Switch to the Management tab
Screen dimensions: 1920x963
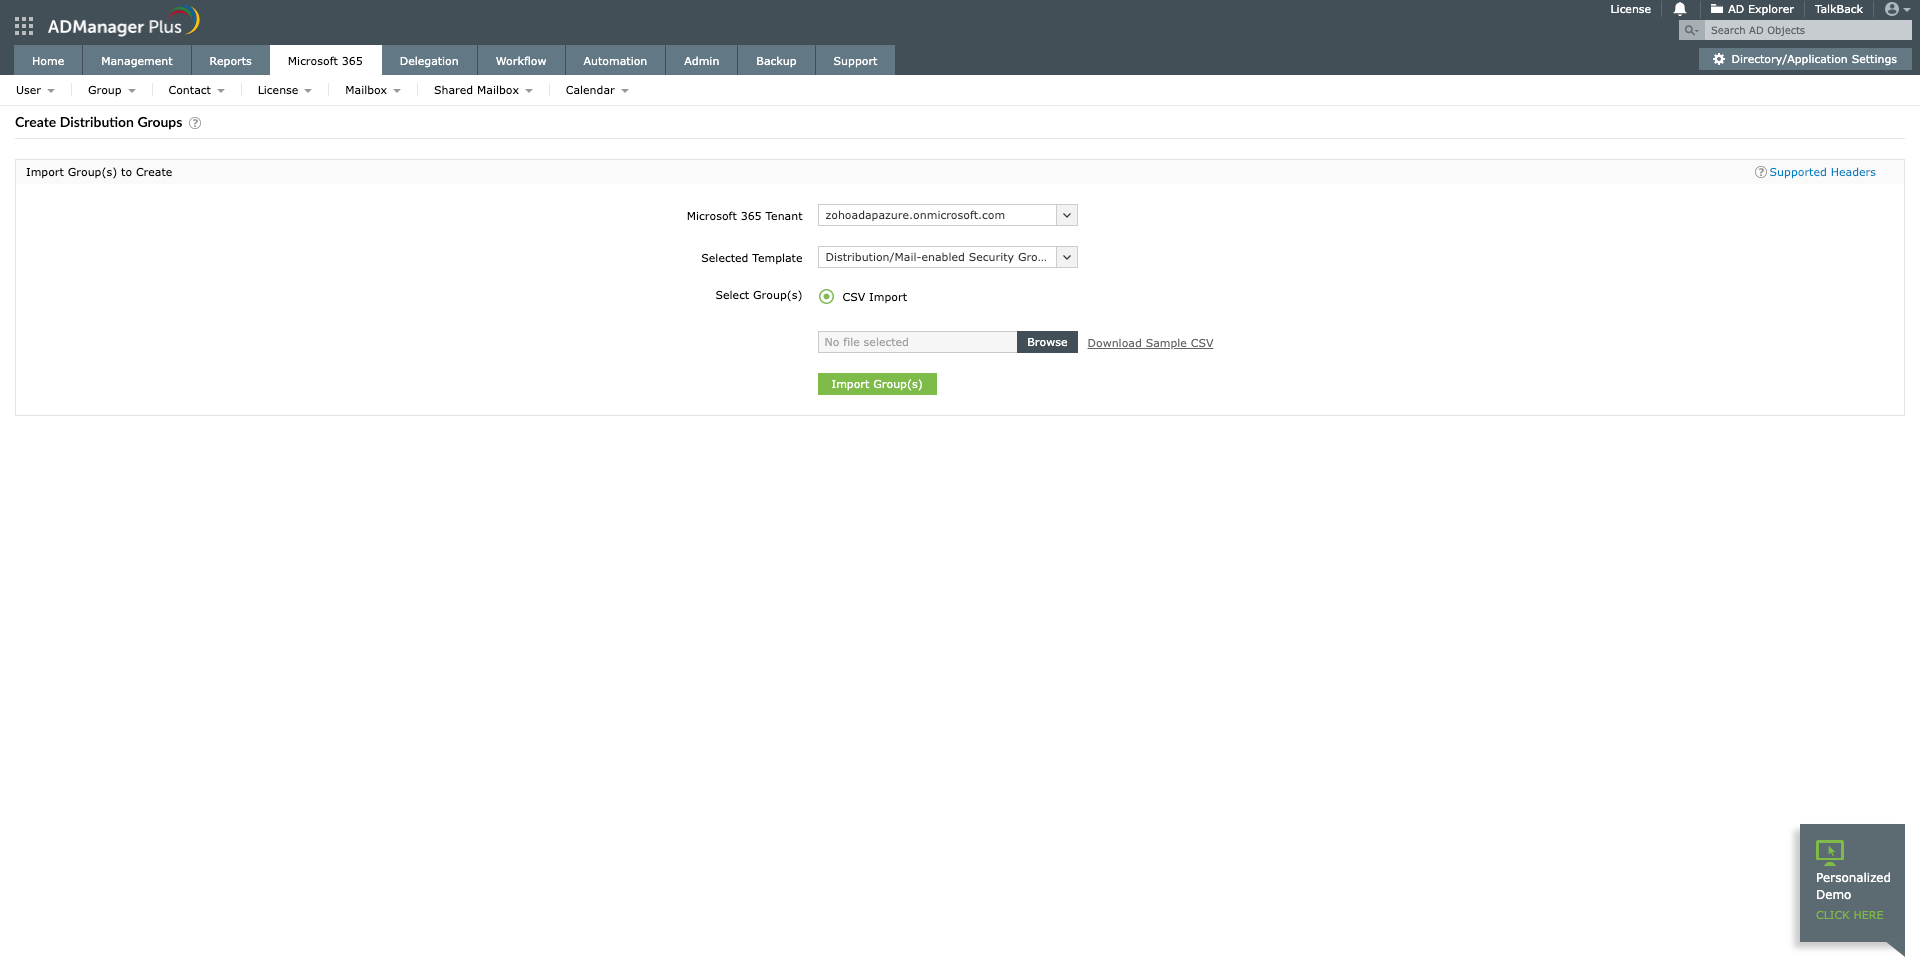point(137,61)
